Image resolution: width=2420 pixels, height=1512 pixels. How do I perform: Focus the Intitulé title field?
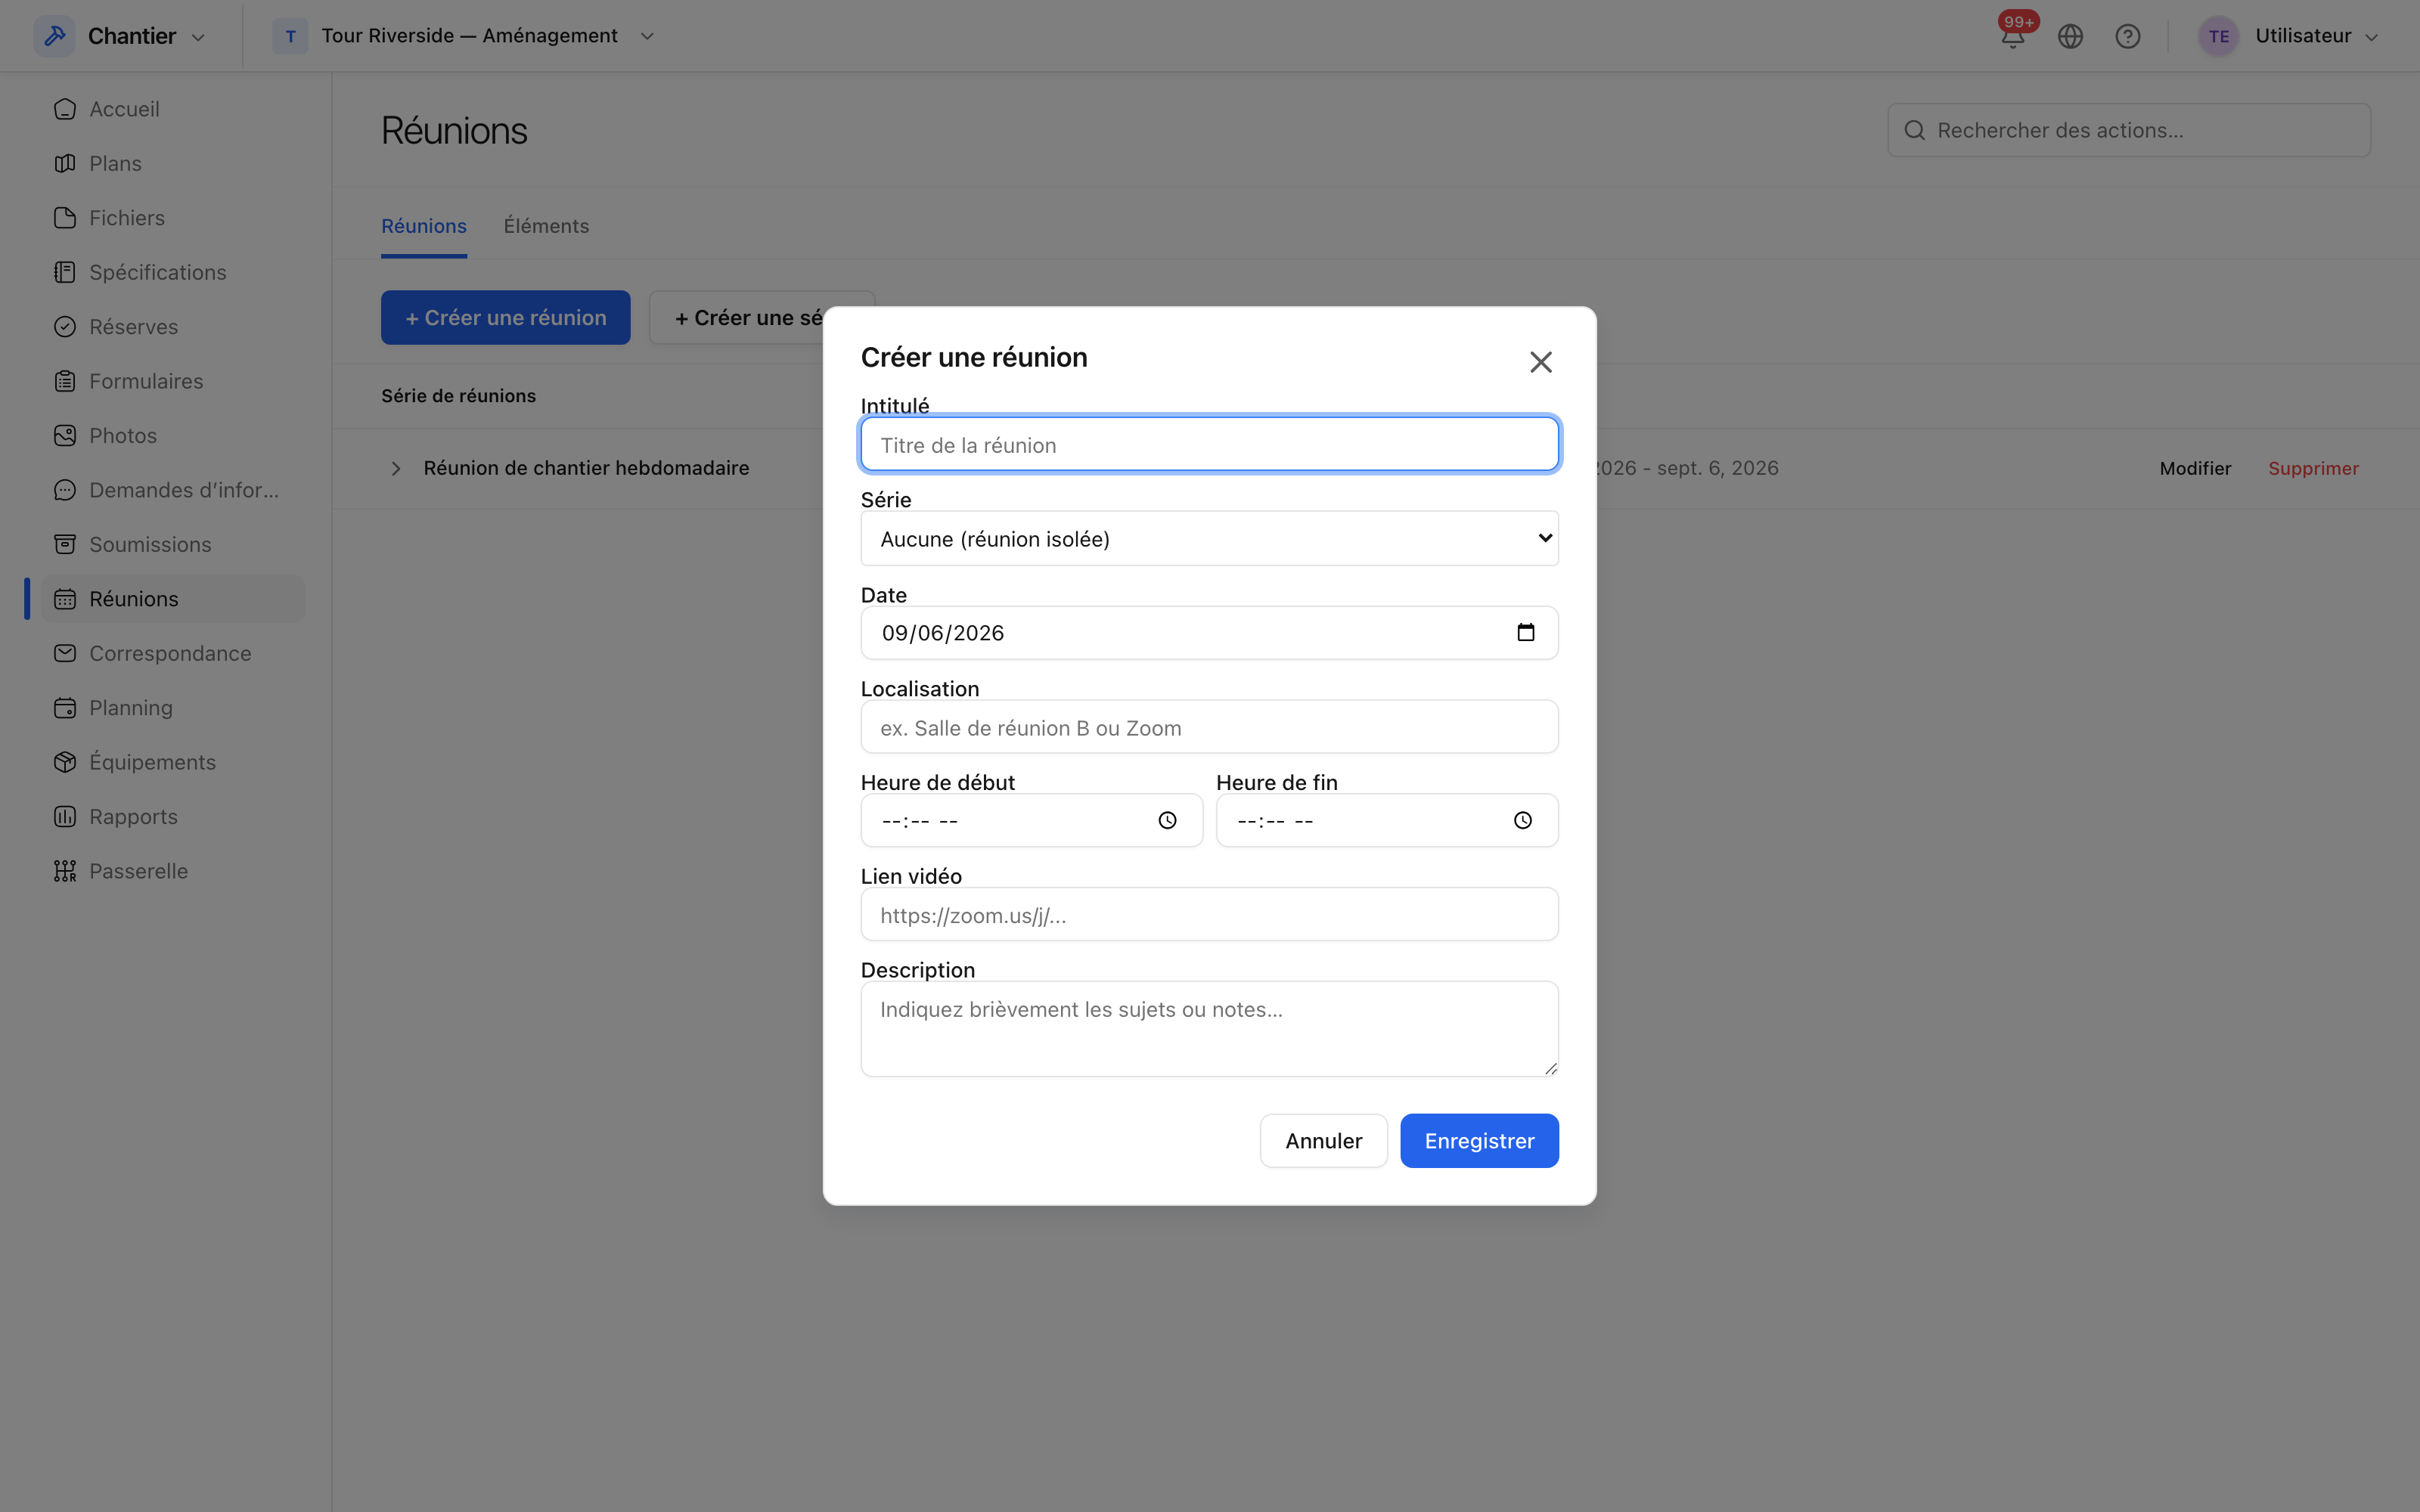coord(1209,445)
